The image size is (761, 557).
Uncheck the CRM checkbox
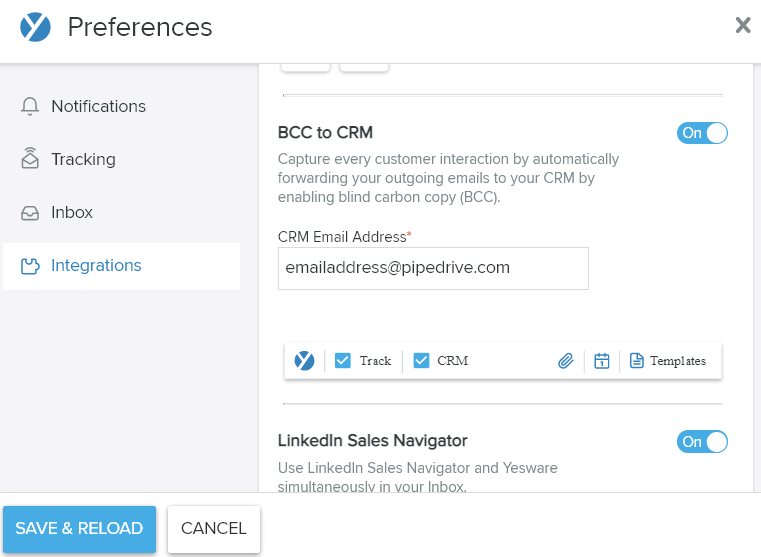coord(421,360)
